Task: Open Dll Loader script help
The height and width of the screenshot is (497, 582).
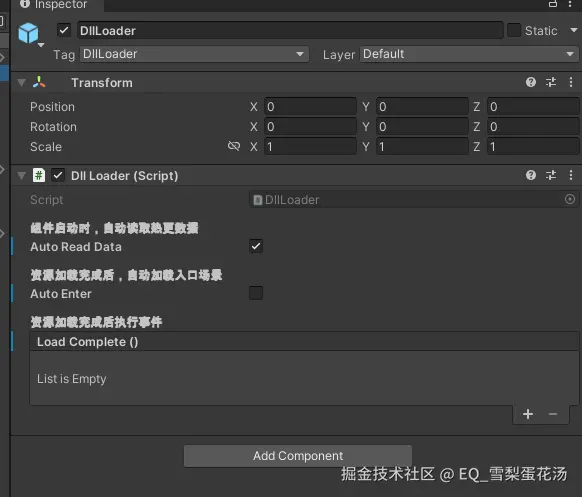Action: pos(531,175)
